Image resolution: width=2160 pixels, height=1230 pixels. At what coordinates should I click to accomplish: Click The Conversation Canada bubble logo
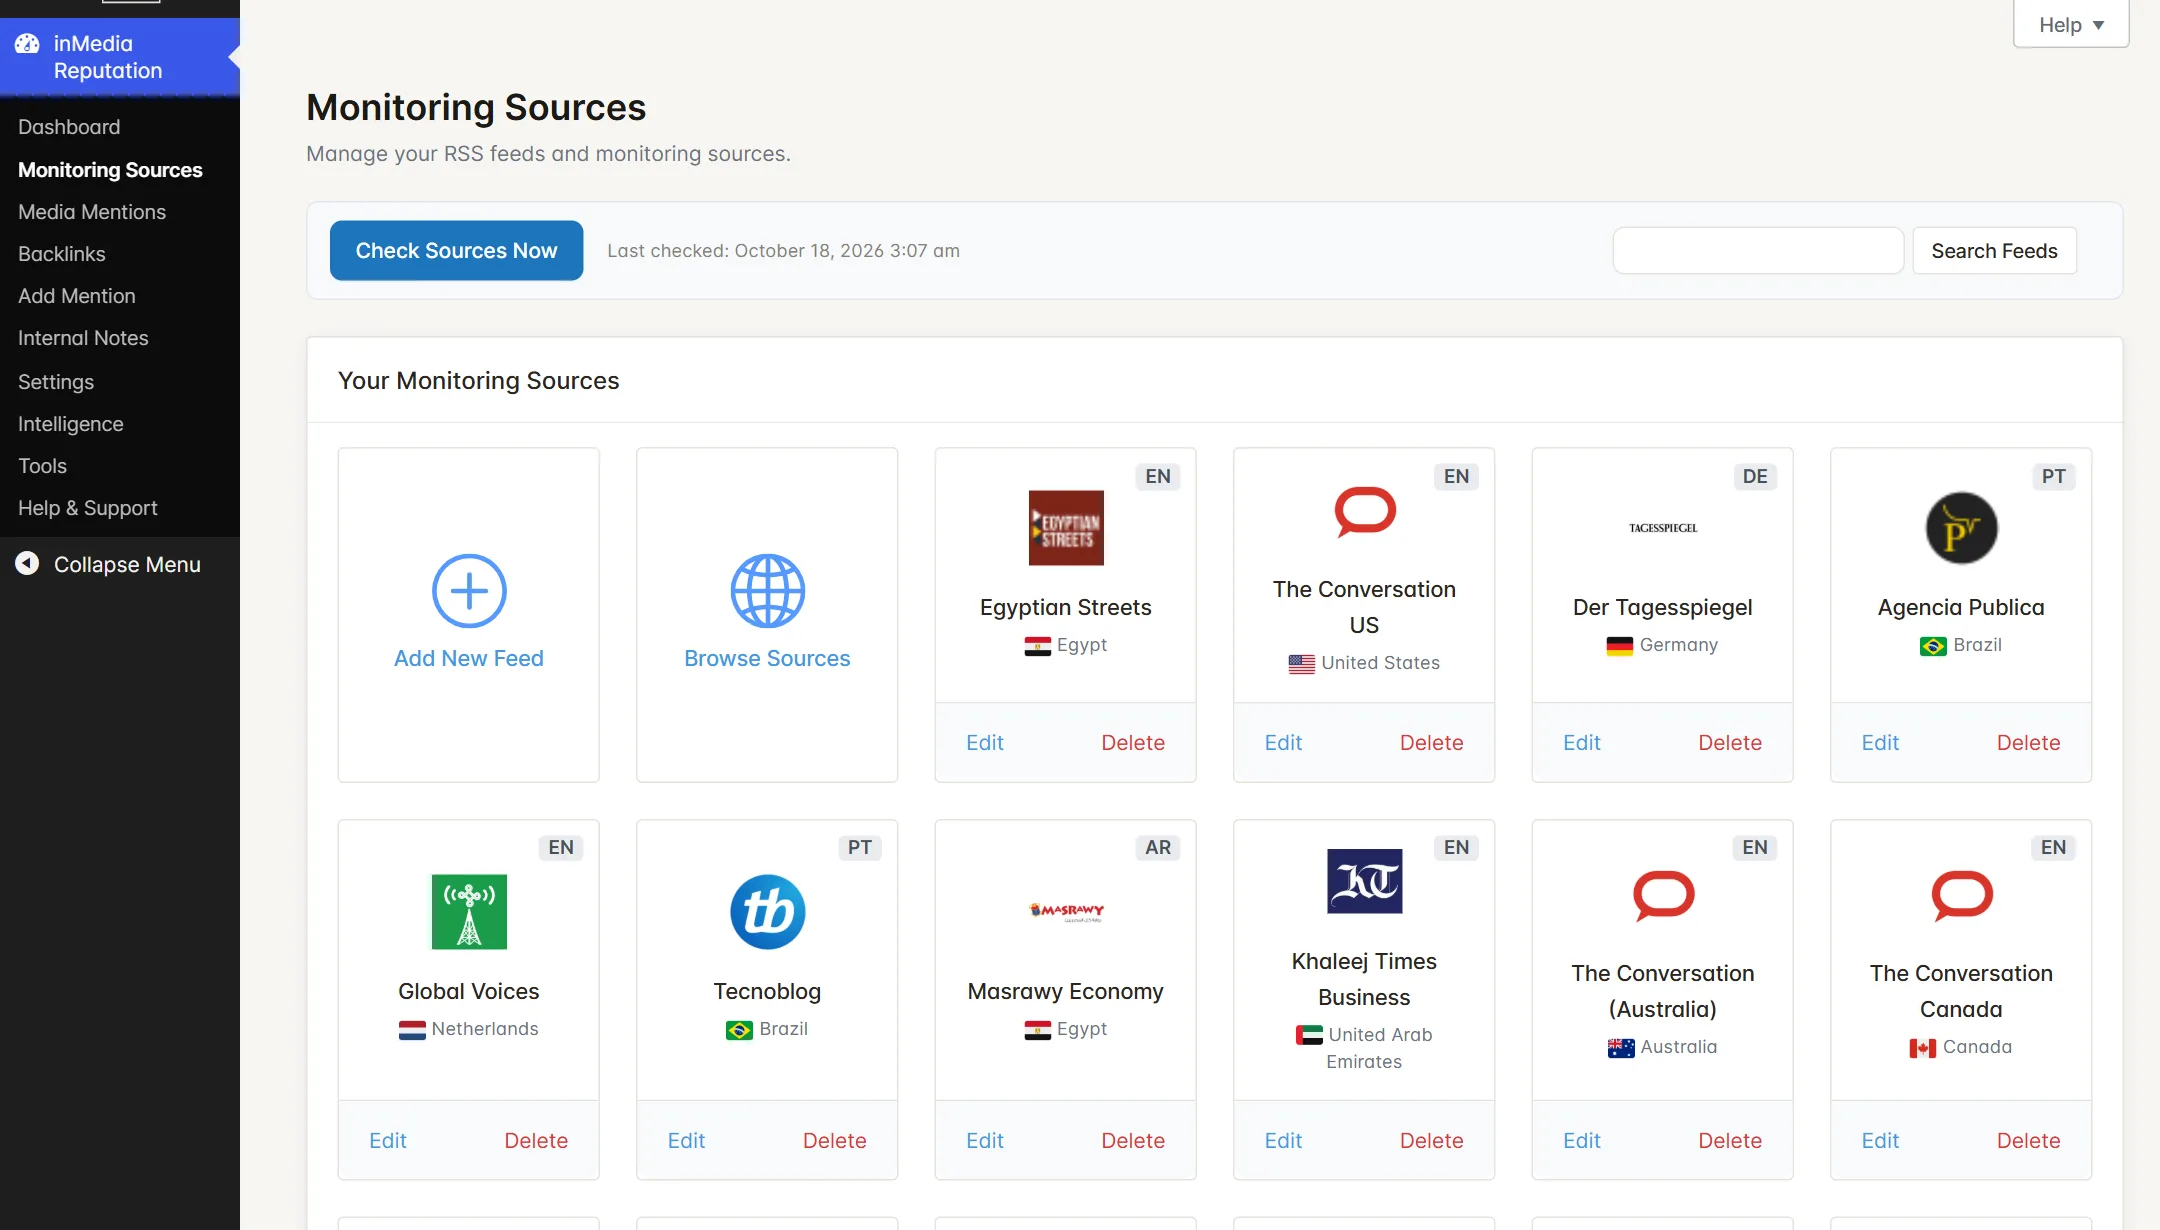(1961, 895)
